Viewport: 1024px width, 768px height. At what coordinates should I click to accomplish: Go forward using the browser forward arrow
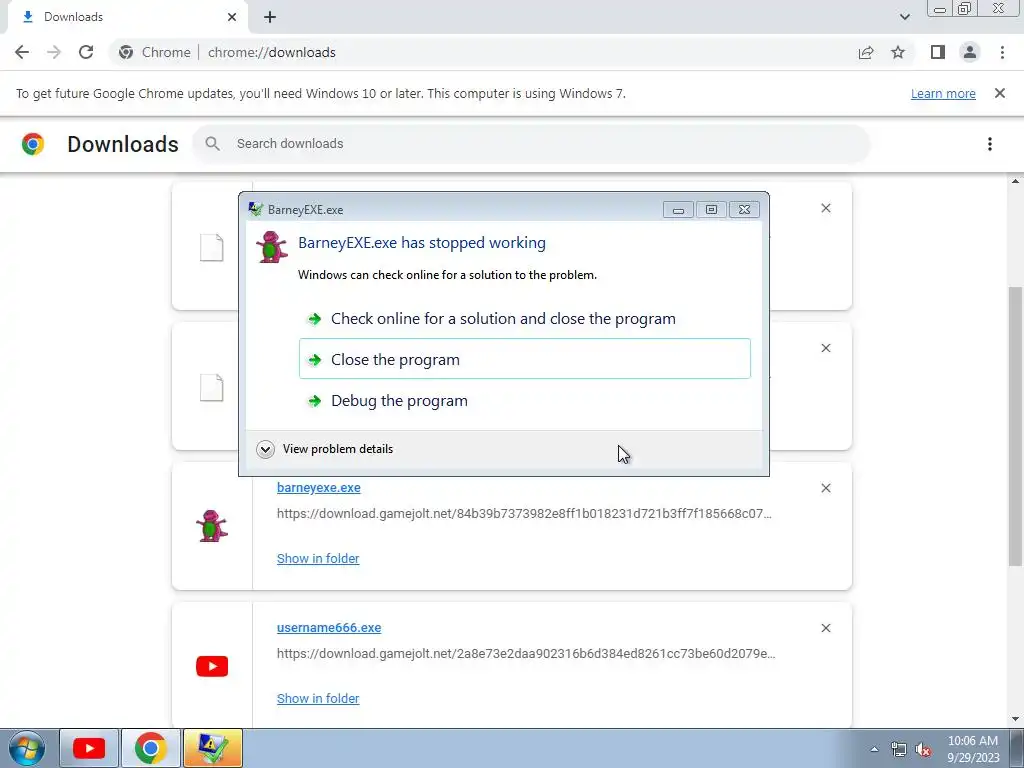point(54,52)
